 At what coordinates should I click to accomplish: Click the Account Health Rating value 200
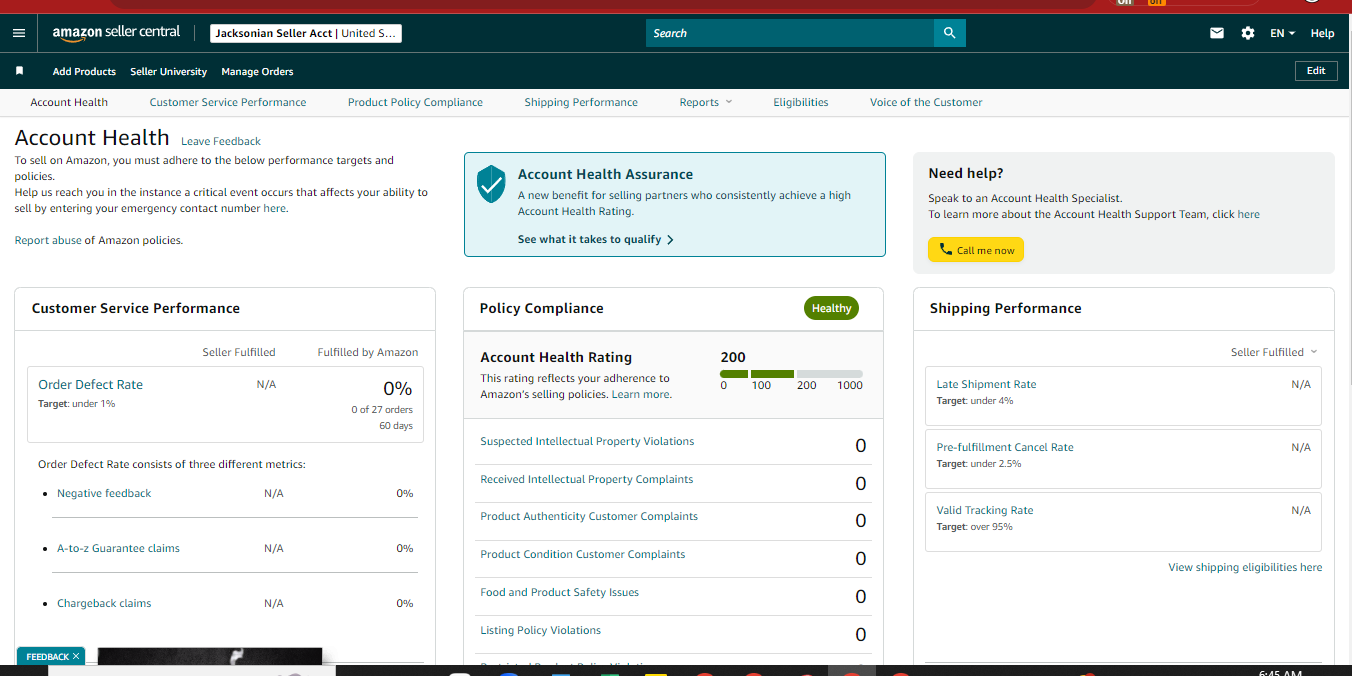coord(733,357)
